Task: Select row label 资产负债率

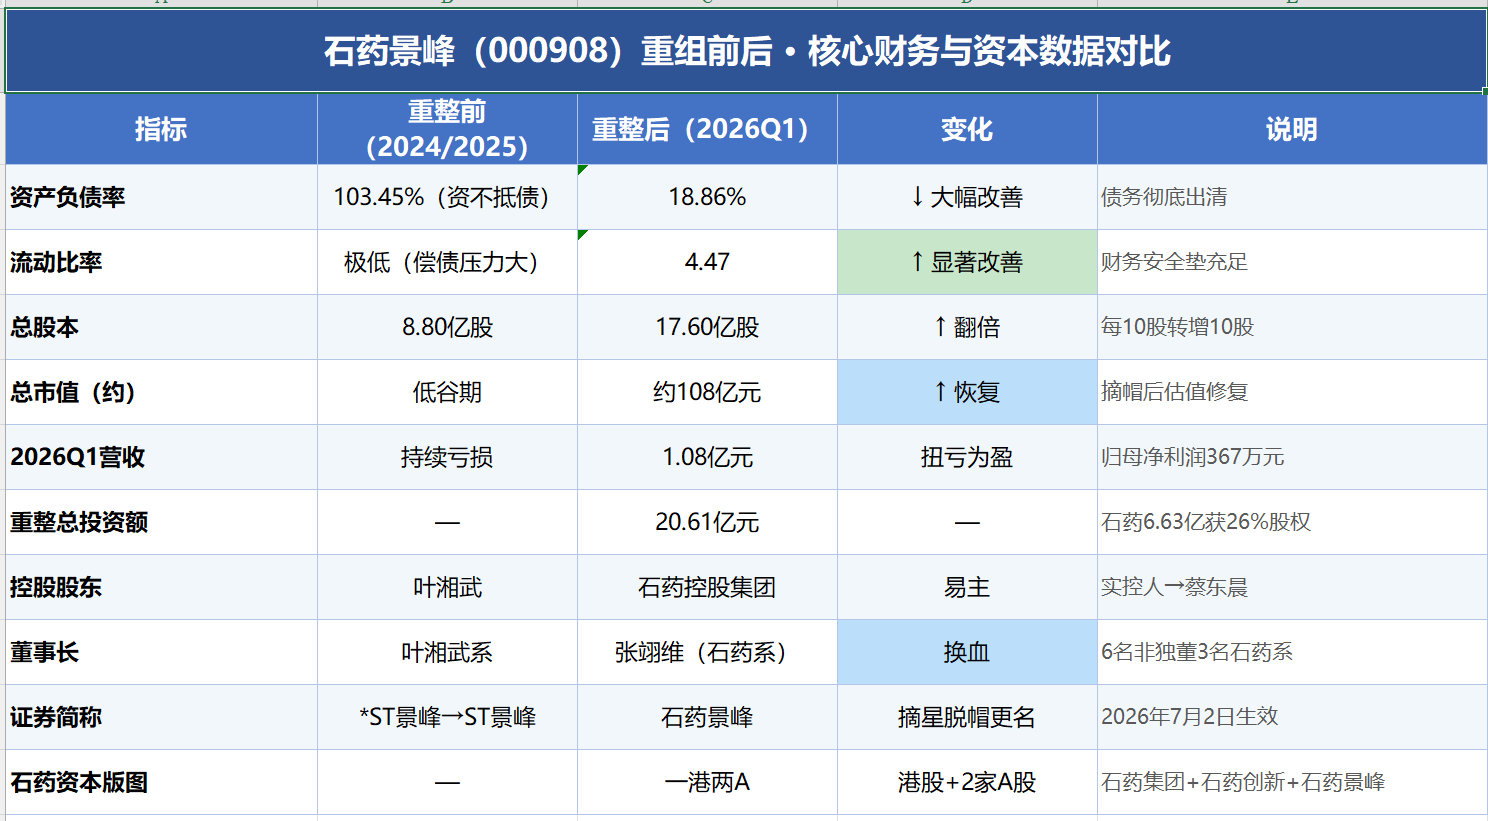Action: tap(161, 197)
